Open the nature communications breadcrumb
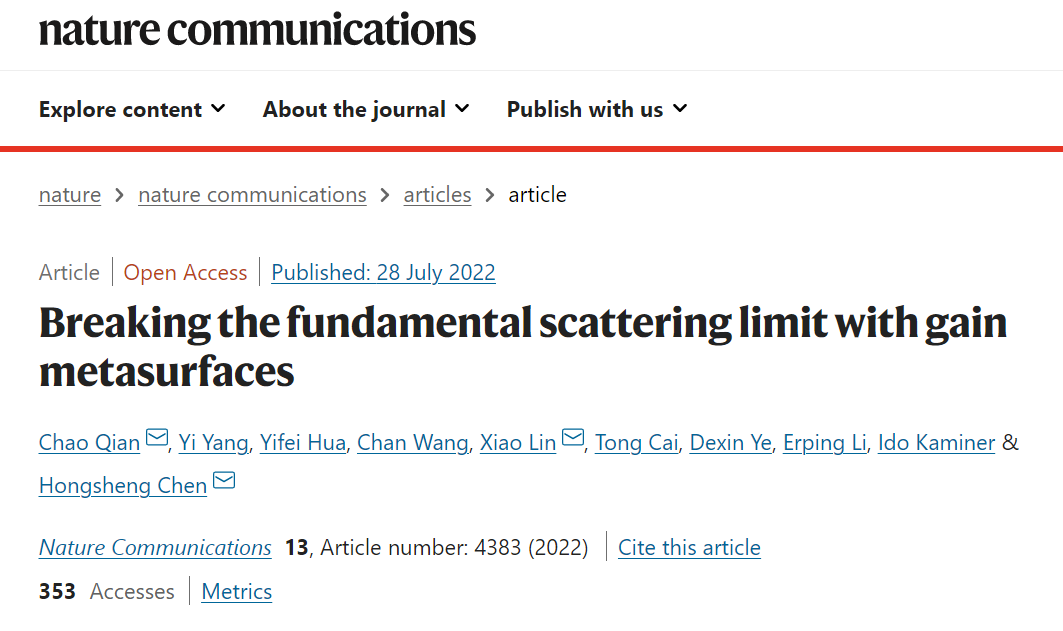Screen dimensions: 1063x631 pyautogui.click(x=252, y=195)
